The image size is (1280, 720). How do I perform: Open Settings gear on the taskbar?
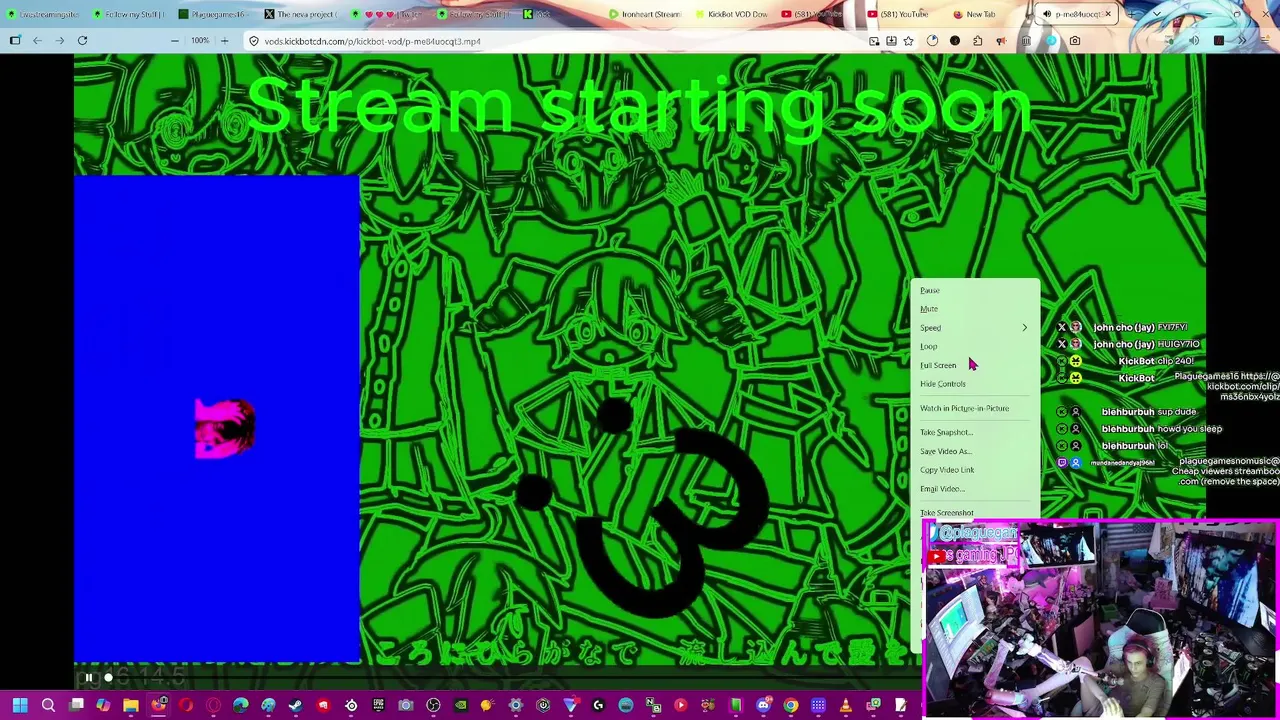pyautogui.click(x=515, y=705)
